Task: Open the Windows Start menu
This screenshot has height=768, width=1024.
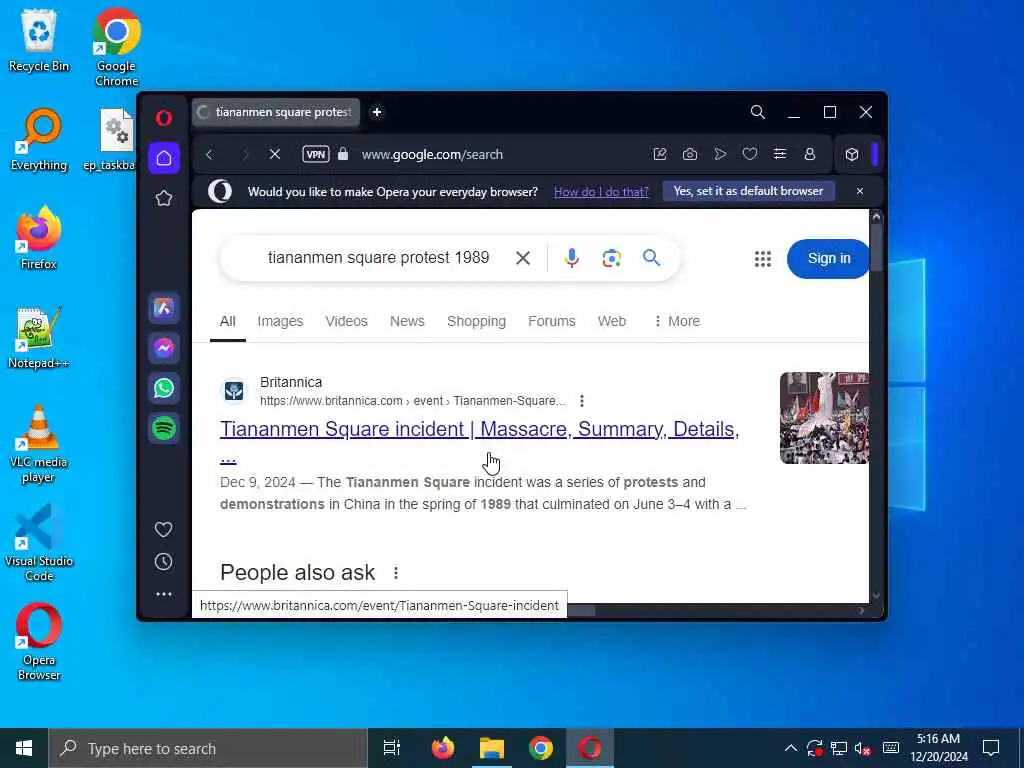Action: click(24, 748)
